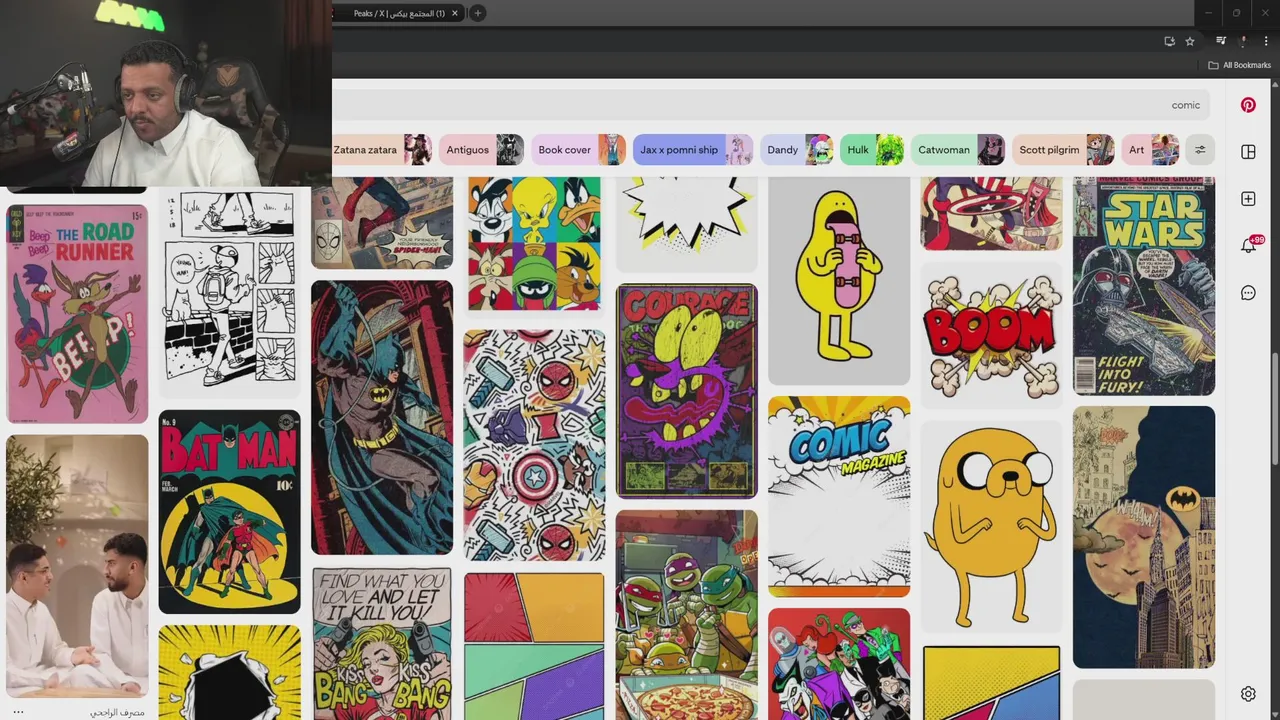Select the Catwoman filter chip

click(x=958, y=150)
